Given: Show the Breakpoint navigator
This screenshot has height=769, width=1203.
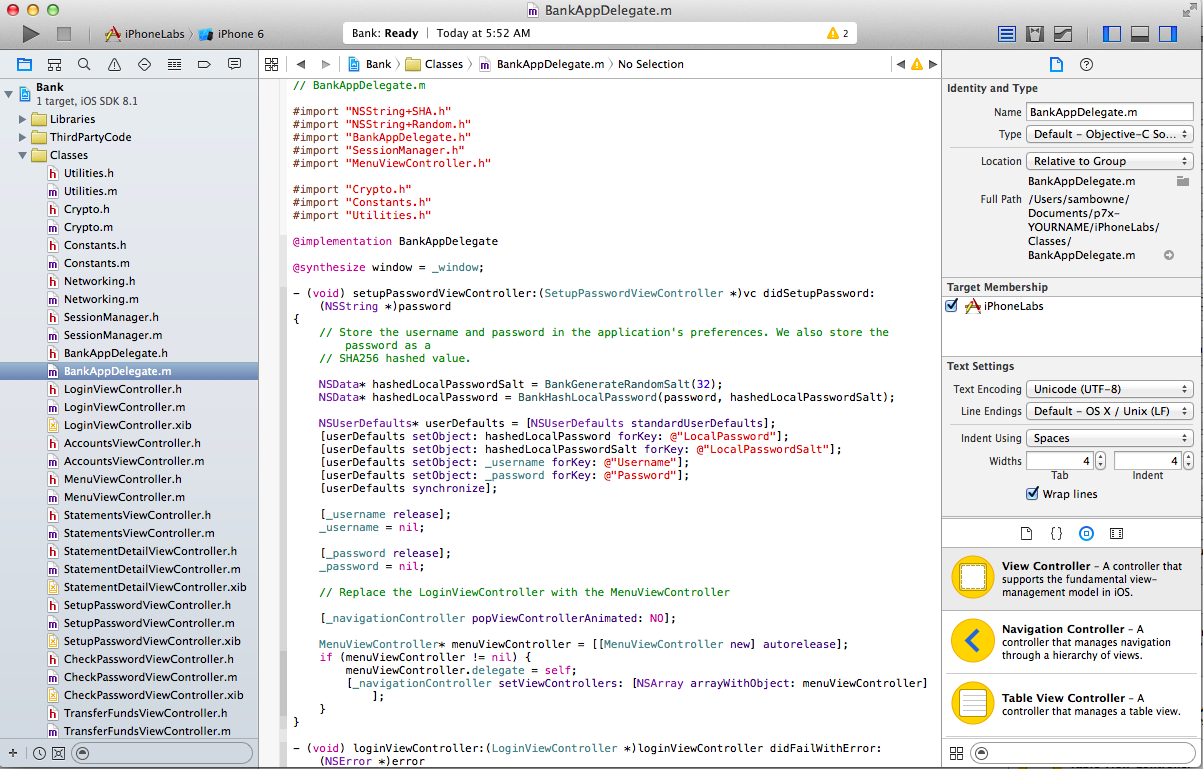Looking at the screenshot, I should [204, 64].
